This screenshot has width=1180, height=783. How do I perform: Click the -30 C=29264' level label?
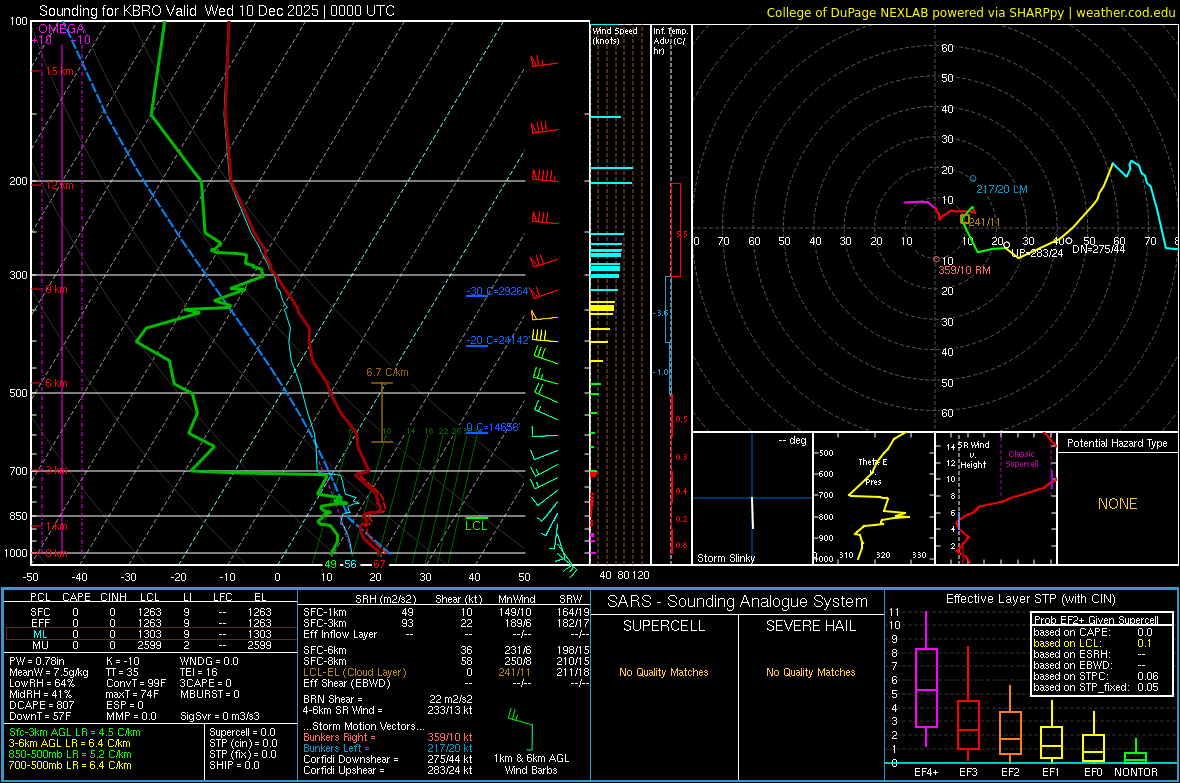[x=497, y=291]
